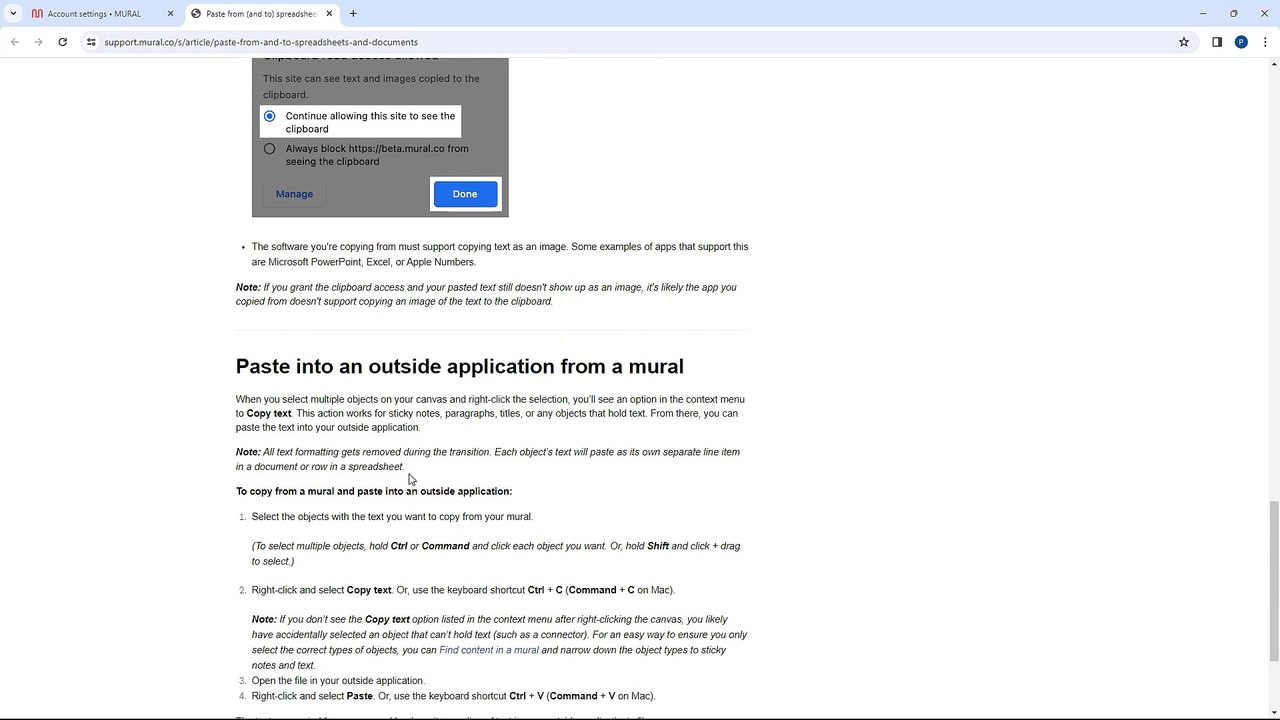Click note 'If you grant the clipboard access'
This screenshot has height=720, width=1280.
[x=486, y=294]
